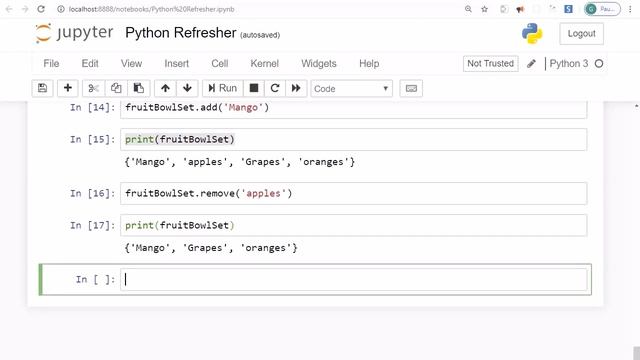The height and width of the screenshot is (360, 640).
Task: Click the browser back arrow
Action: click(9, 9)
